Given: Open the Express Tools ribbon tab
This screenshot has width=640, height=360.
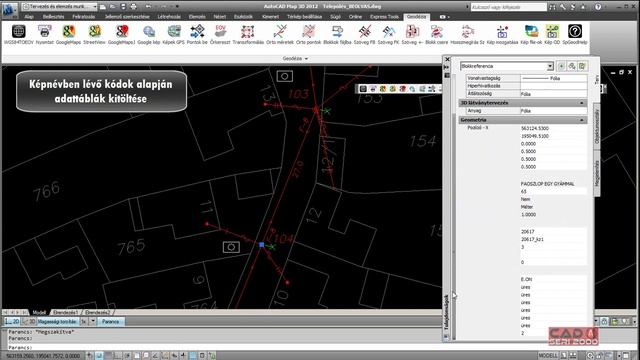Looking at the screenshot, I should tap(384, 17).
